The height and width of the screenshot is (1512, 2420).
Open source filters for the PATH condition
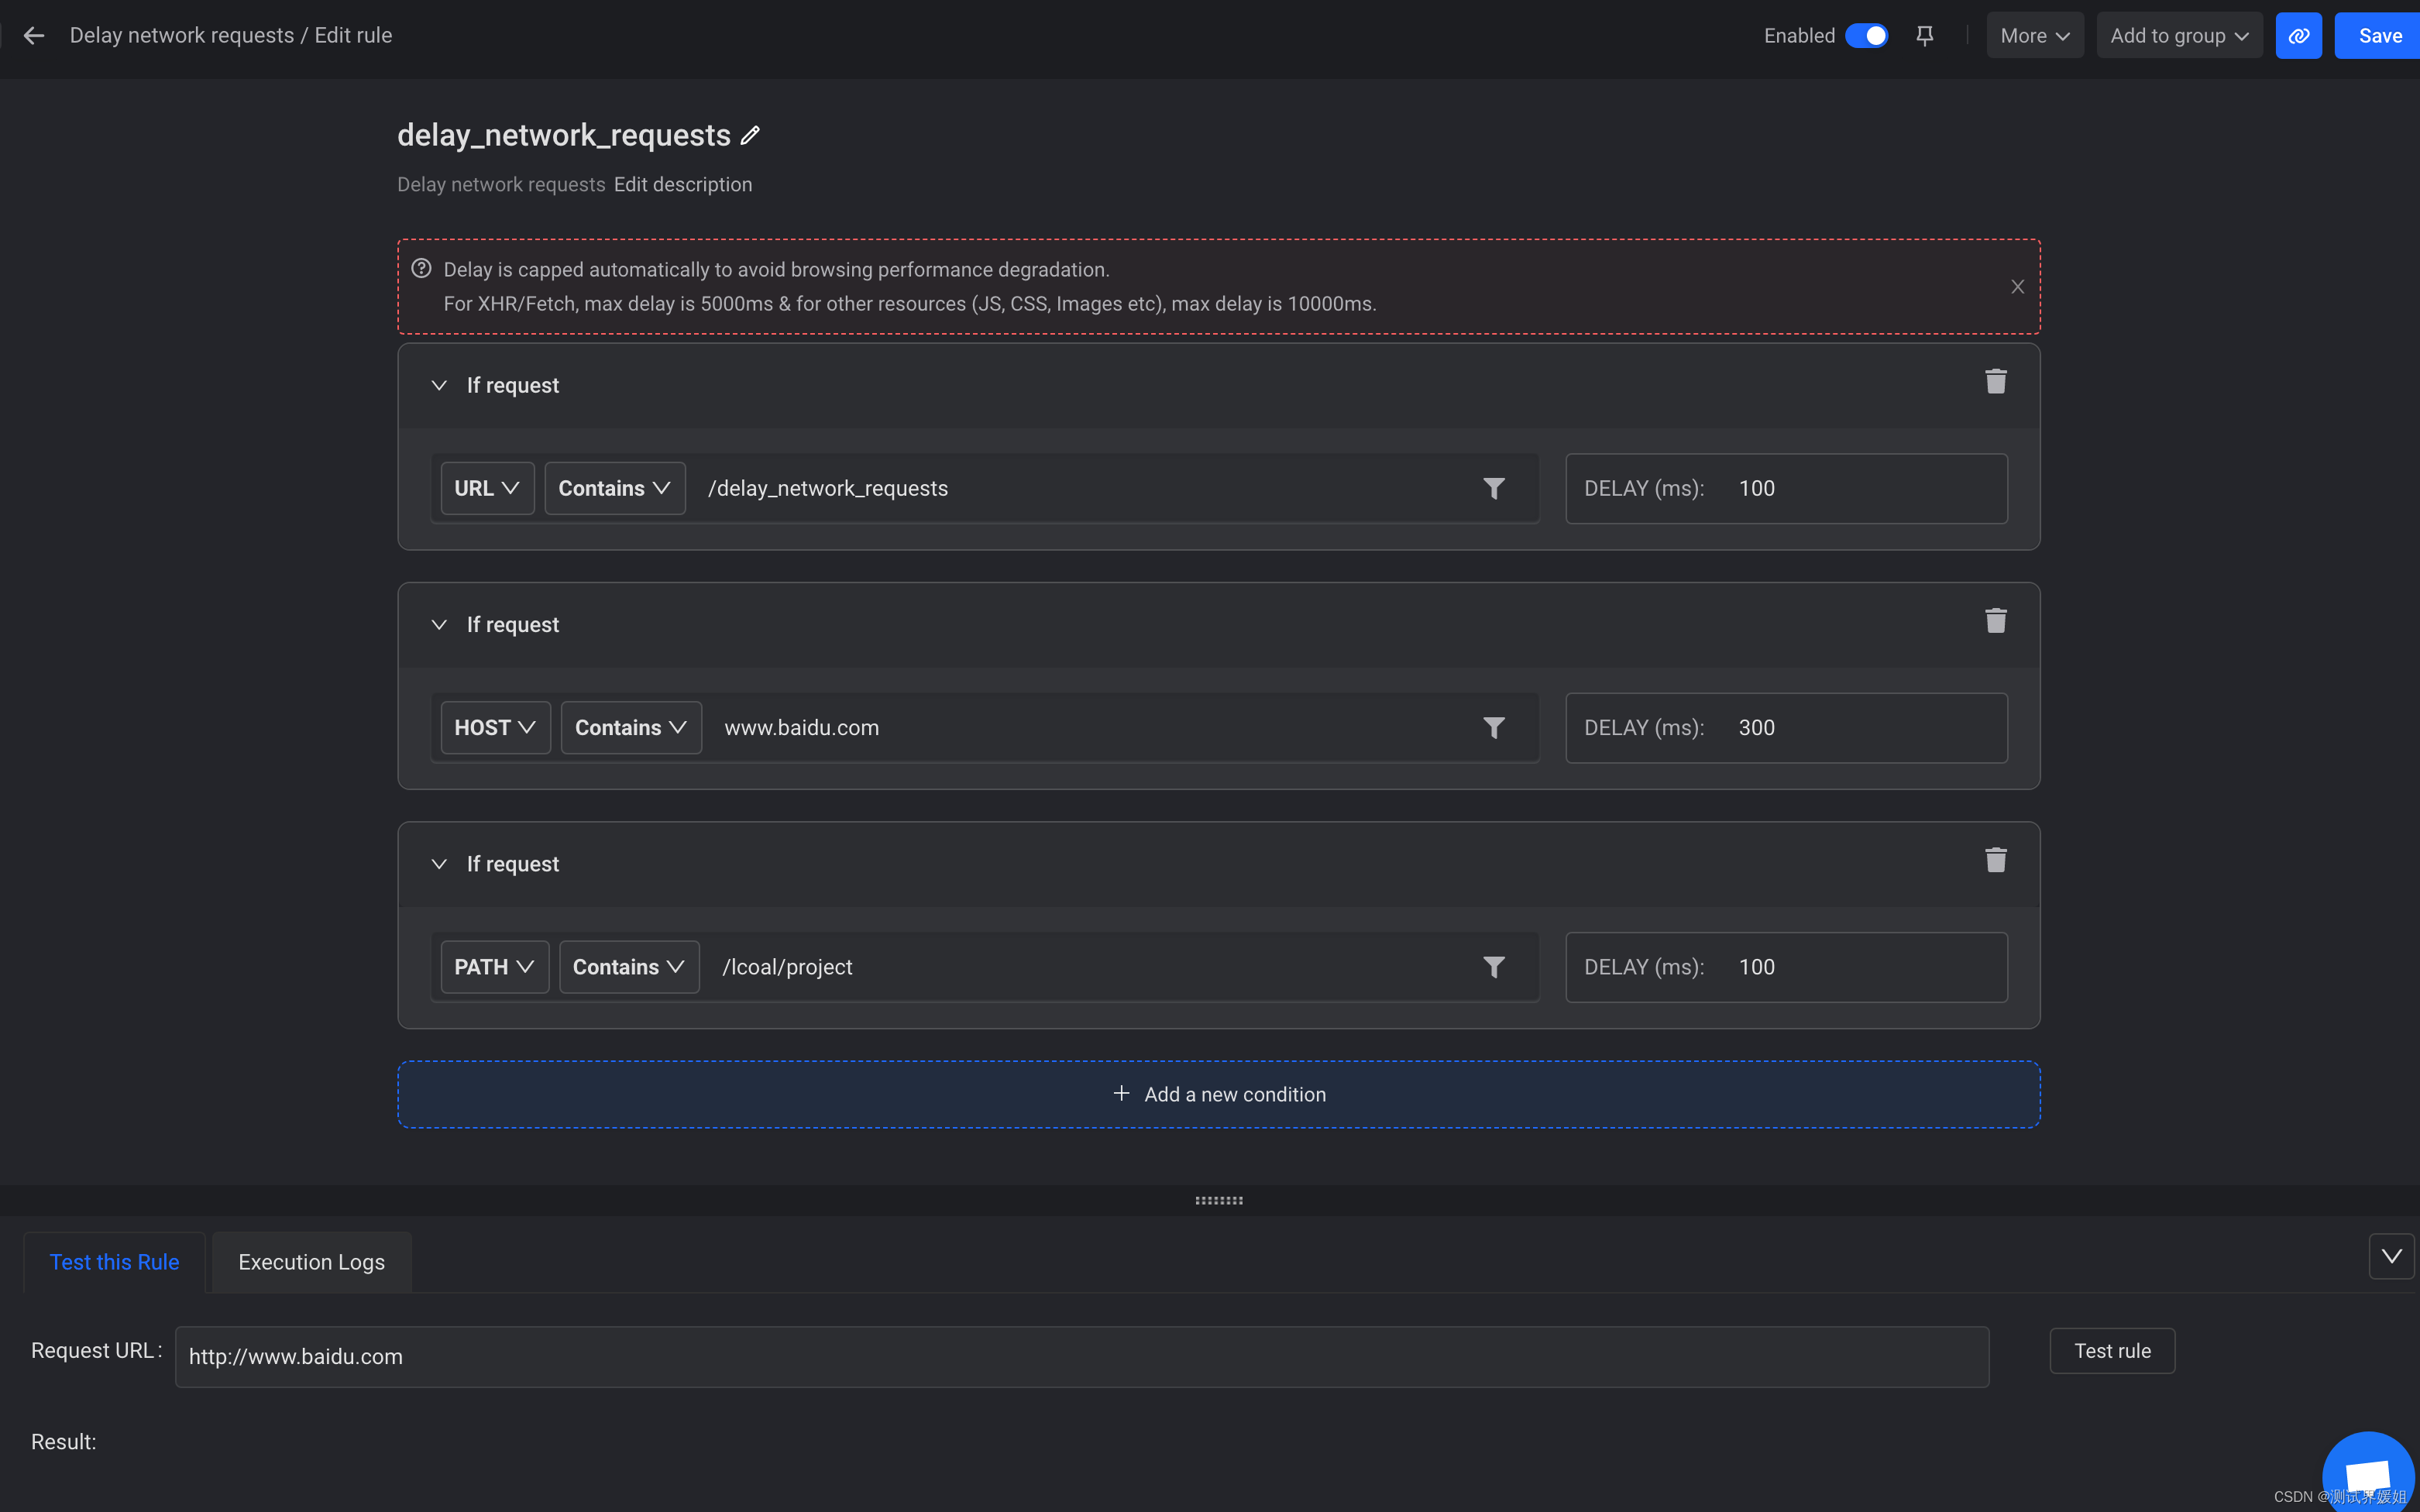pos(1493,966)
